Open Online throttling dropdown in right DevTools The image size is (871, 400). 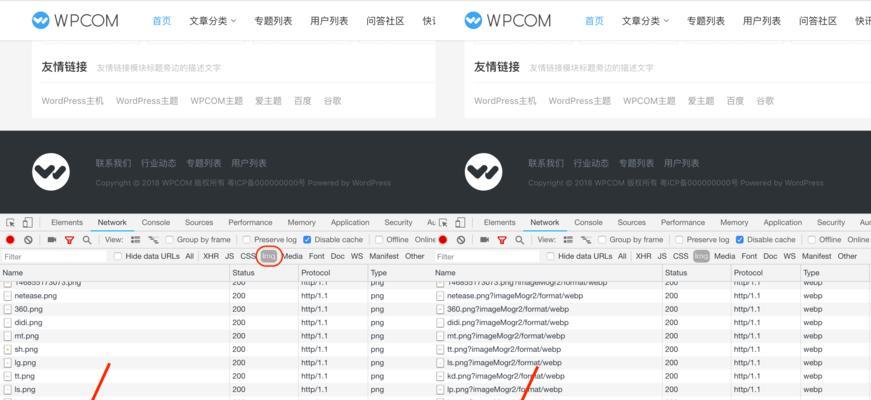[x=858, y=240]
